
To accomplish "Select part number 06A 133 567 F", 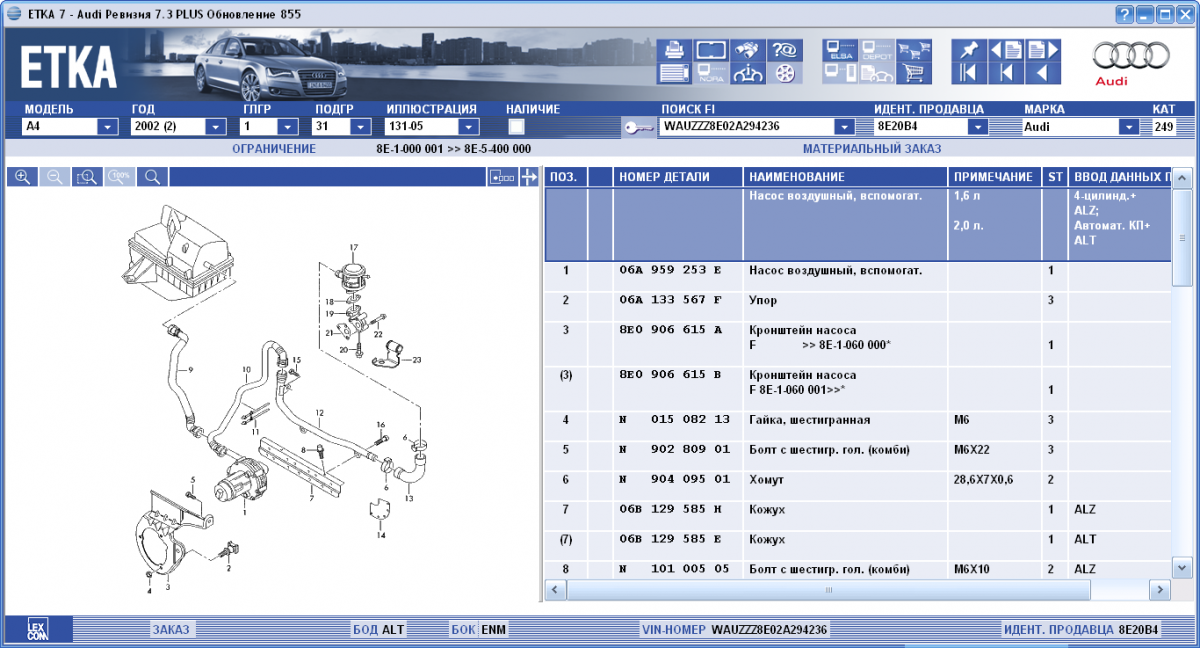I will [670, 300].
